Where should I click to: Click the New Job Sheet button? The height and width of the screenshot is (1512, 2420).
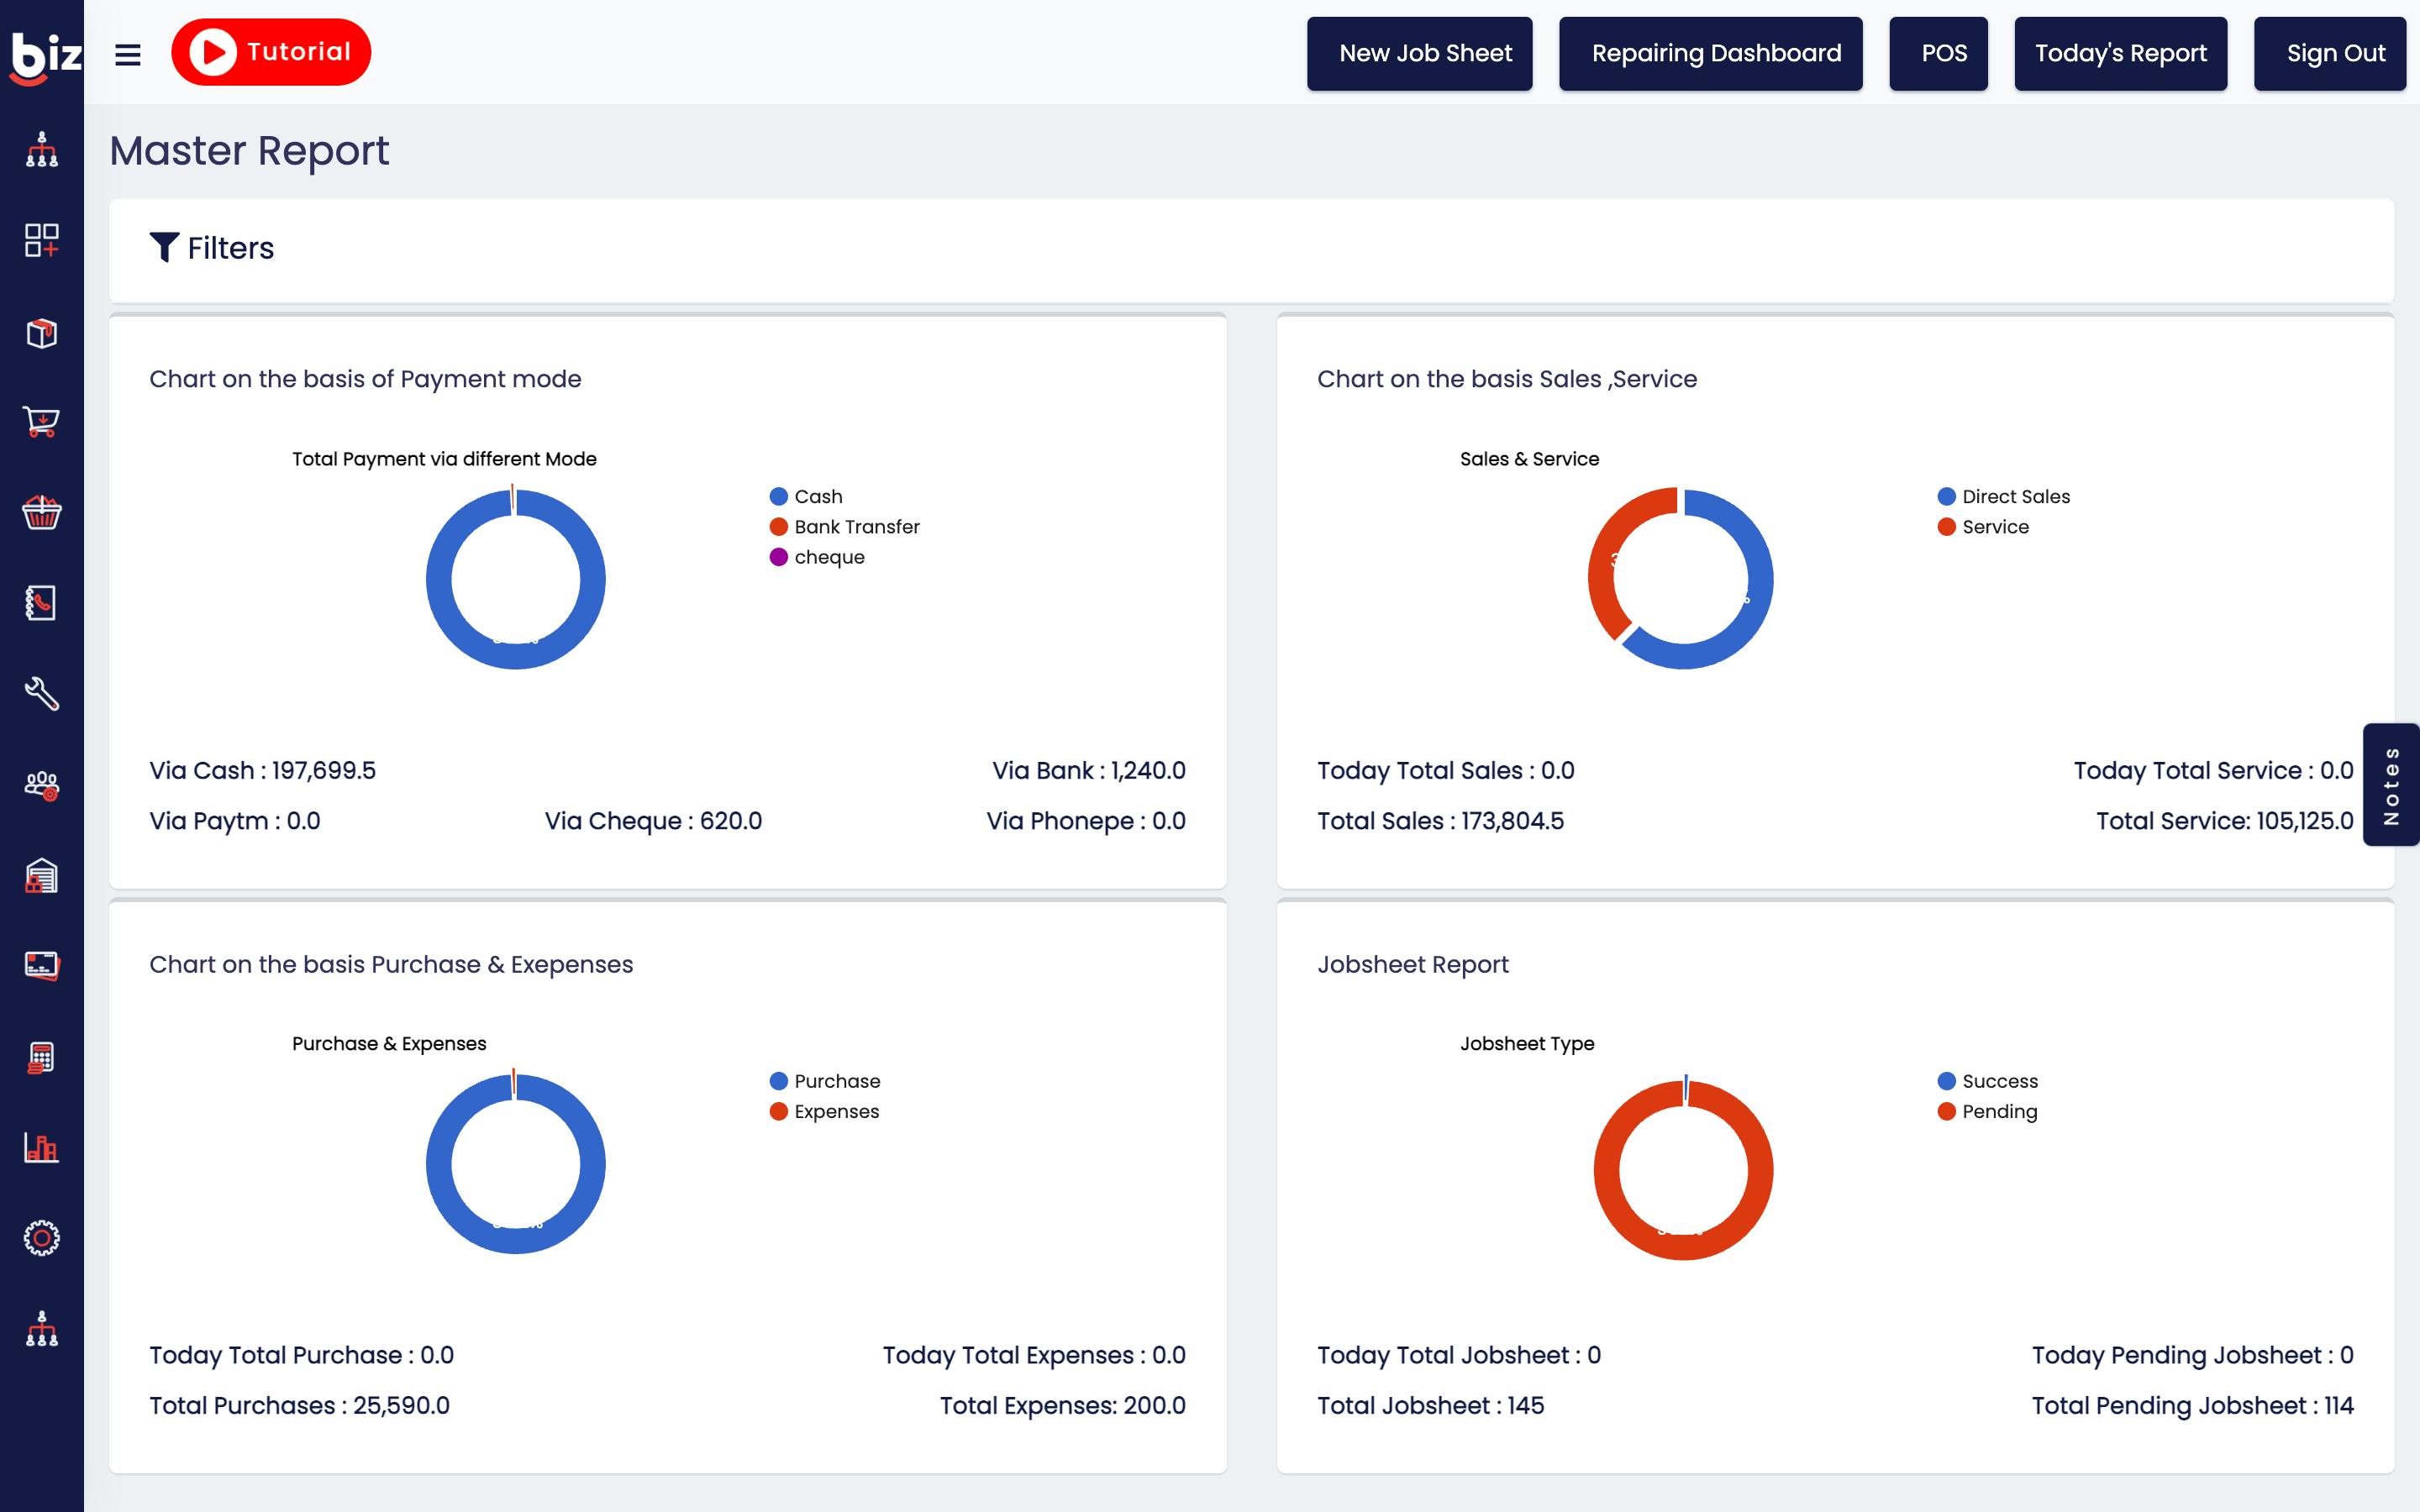pos(1419,53)
